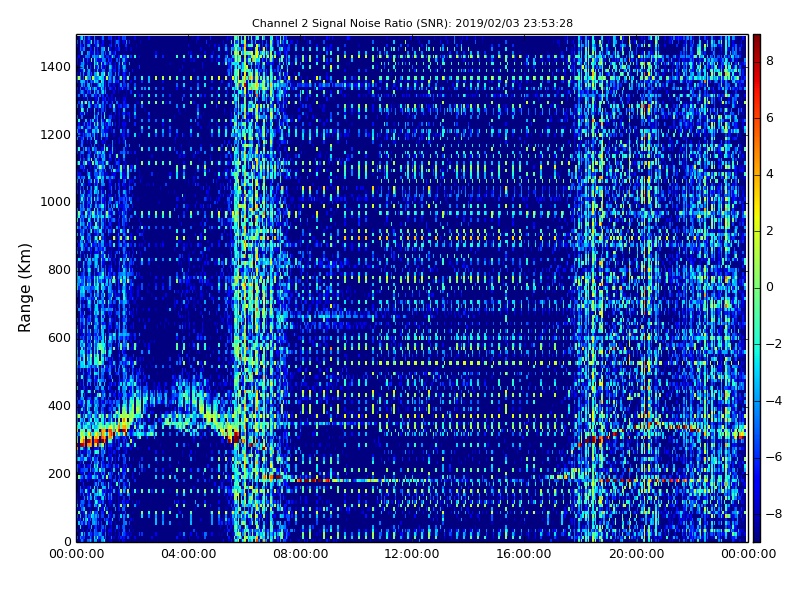This screenshot has height=600, width=800.
Task: Click the colorbar value 6 label
Action: point(770,118)
